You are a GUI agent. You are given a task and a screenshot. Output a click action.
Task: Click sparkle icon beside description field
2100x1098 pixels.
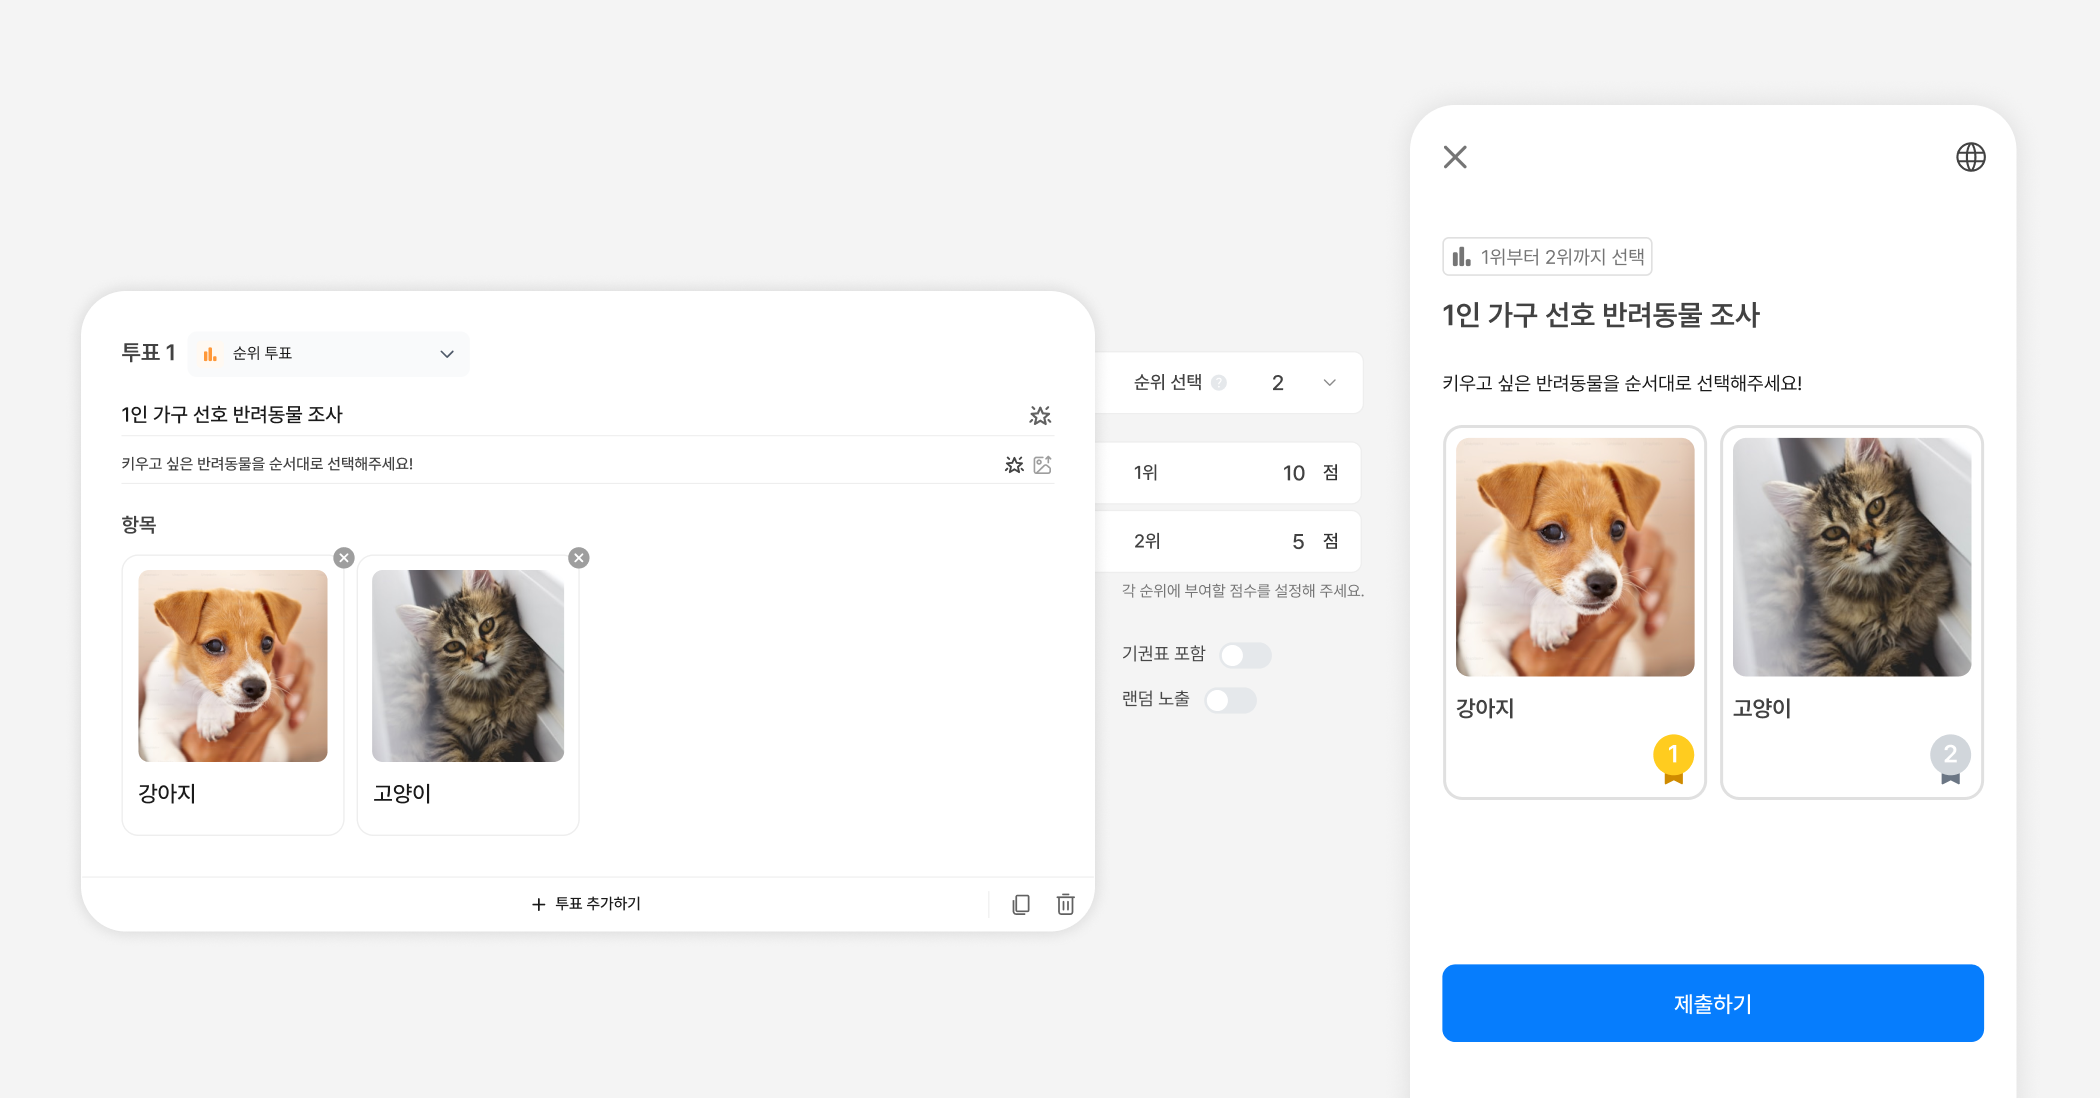(1014, 464)
